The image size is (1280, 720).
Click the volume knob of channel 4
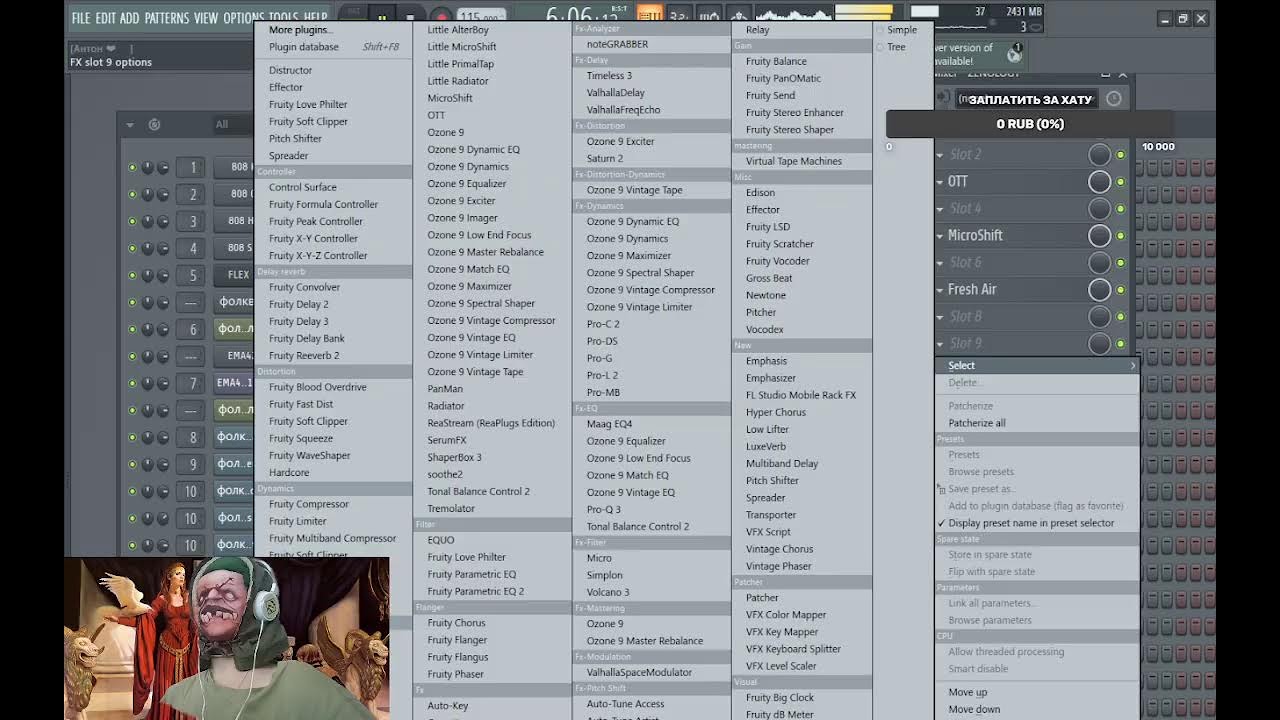(x=163, y=248)
